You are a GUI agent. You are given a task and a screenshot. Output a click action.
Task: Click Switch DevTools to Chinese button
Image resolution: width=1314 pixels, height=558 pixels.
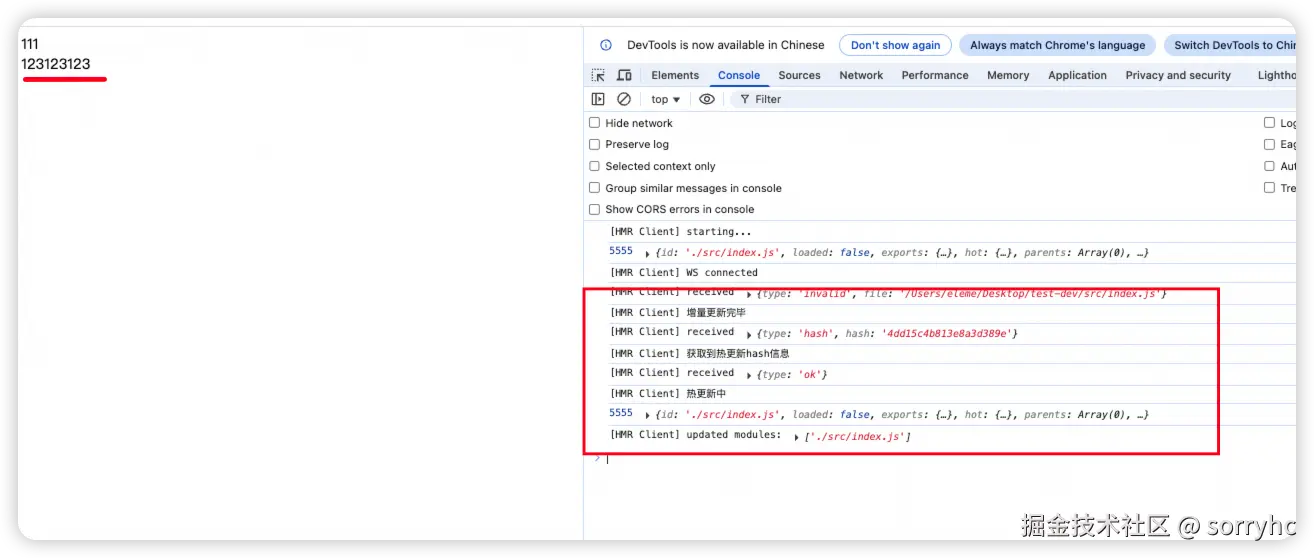(1230, 45)
